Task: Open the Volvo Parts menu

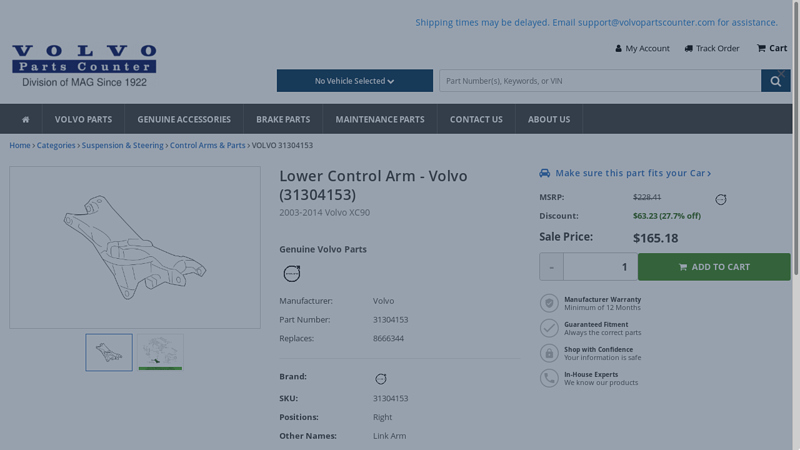Action: click(x=84, y=119)
